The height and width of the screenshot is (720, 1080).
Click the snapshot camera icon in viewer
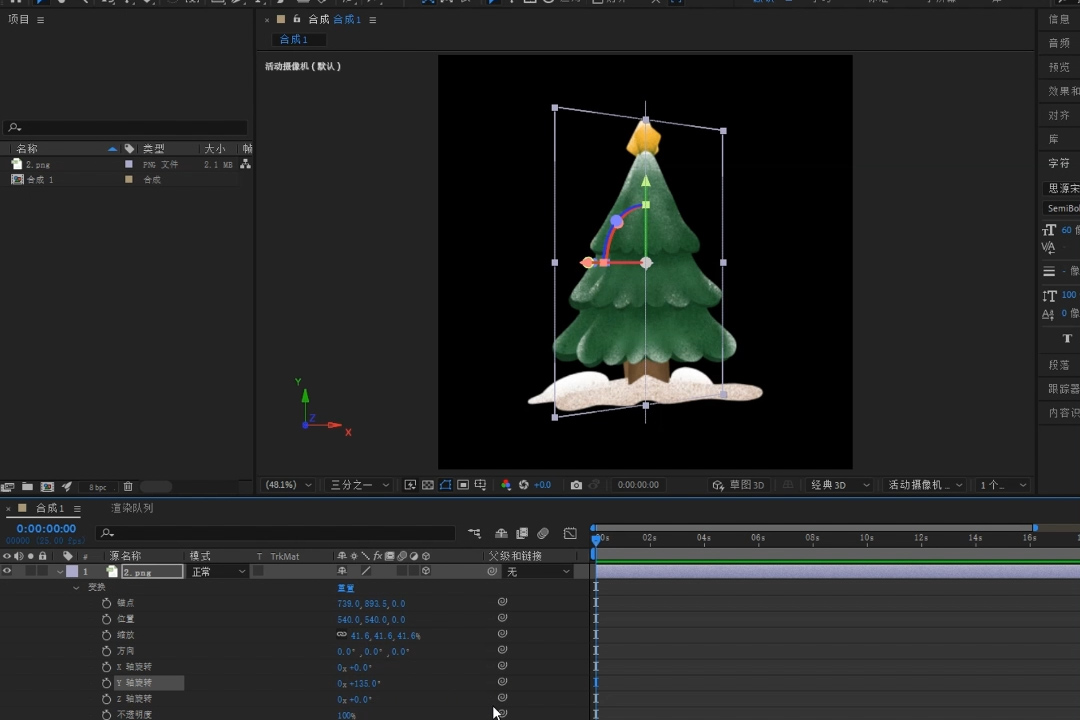tap(576, 485)
